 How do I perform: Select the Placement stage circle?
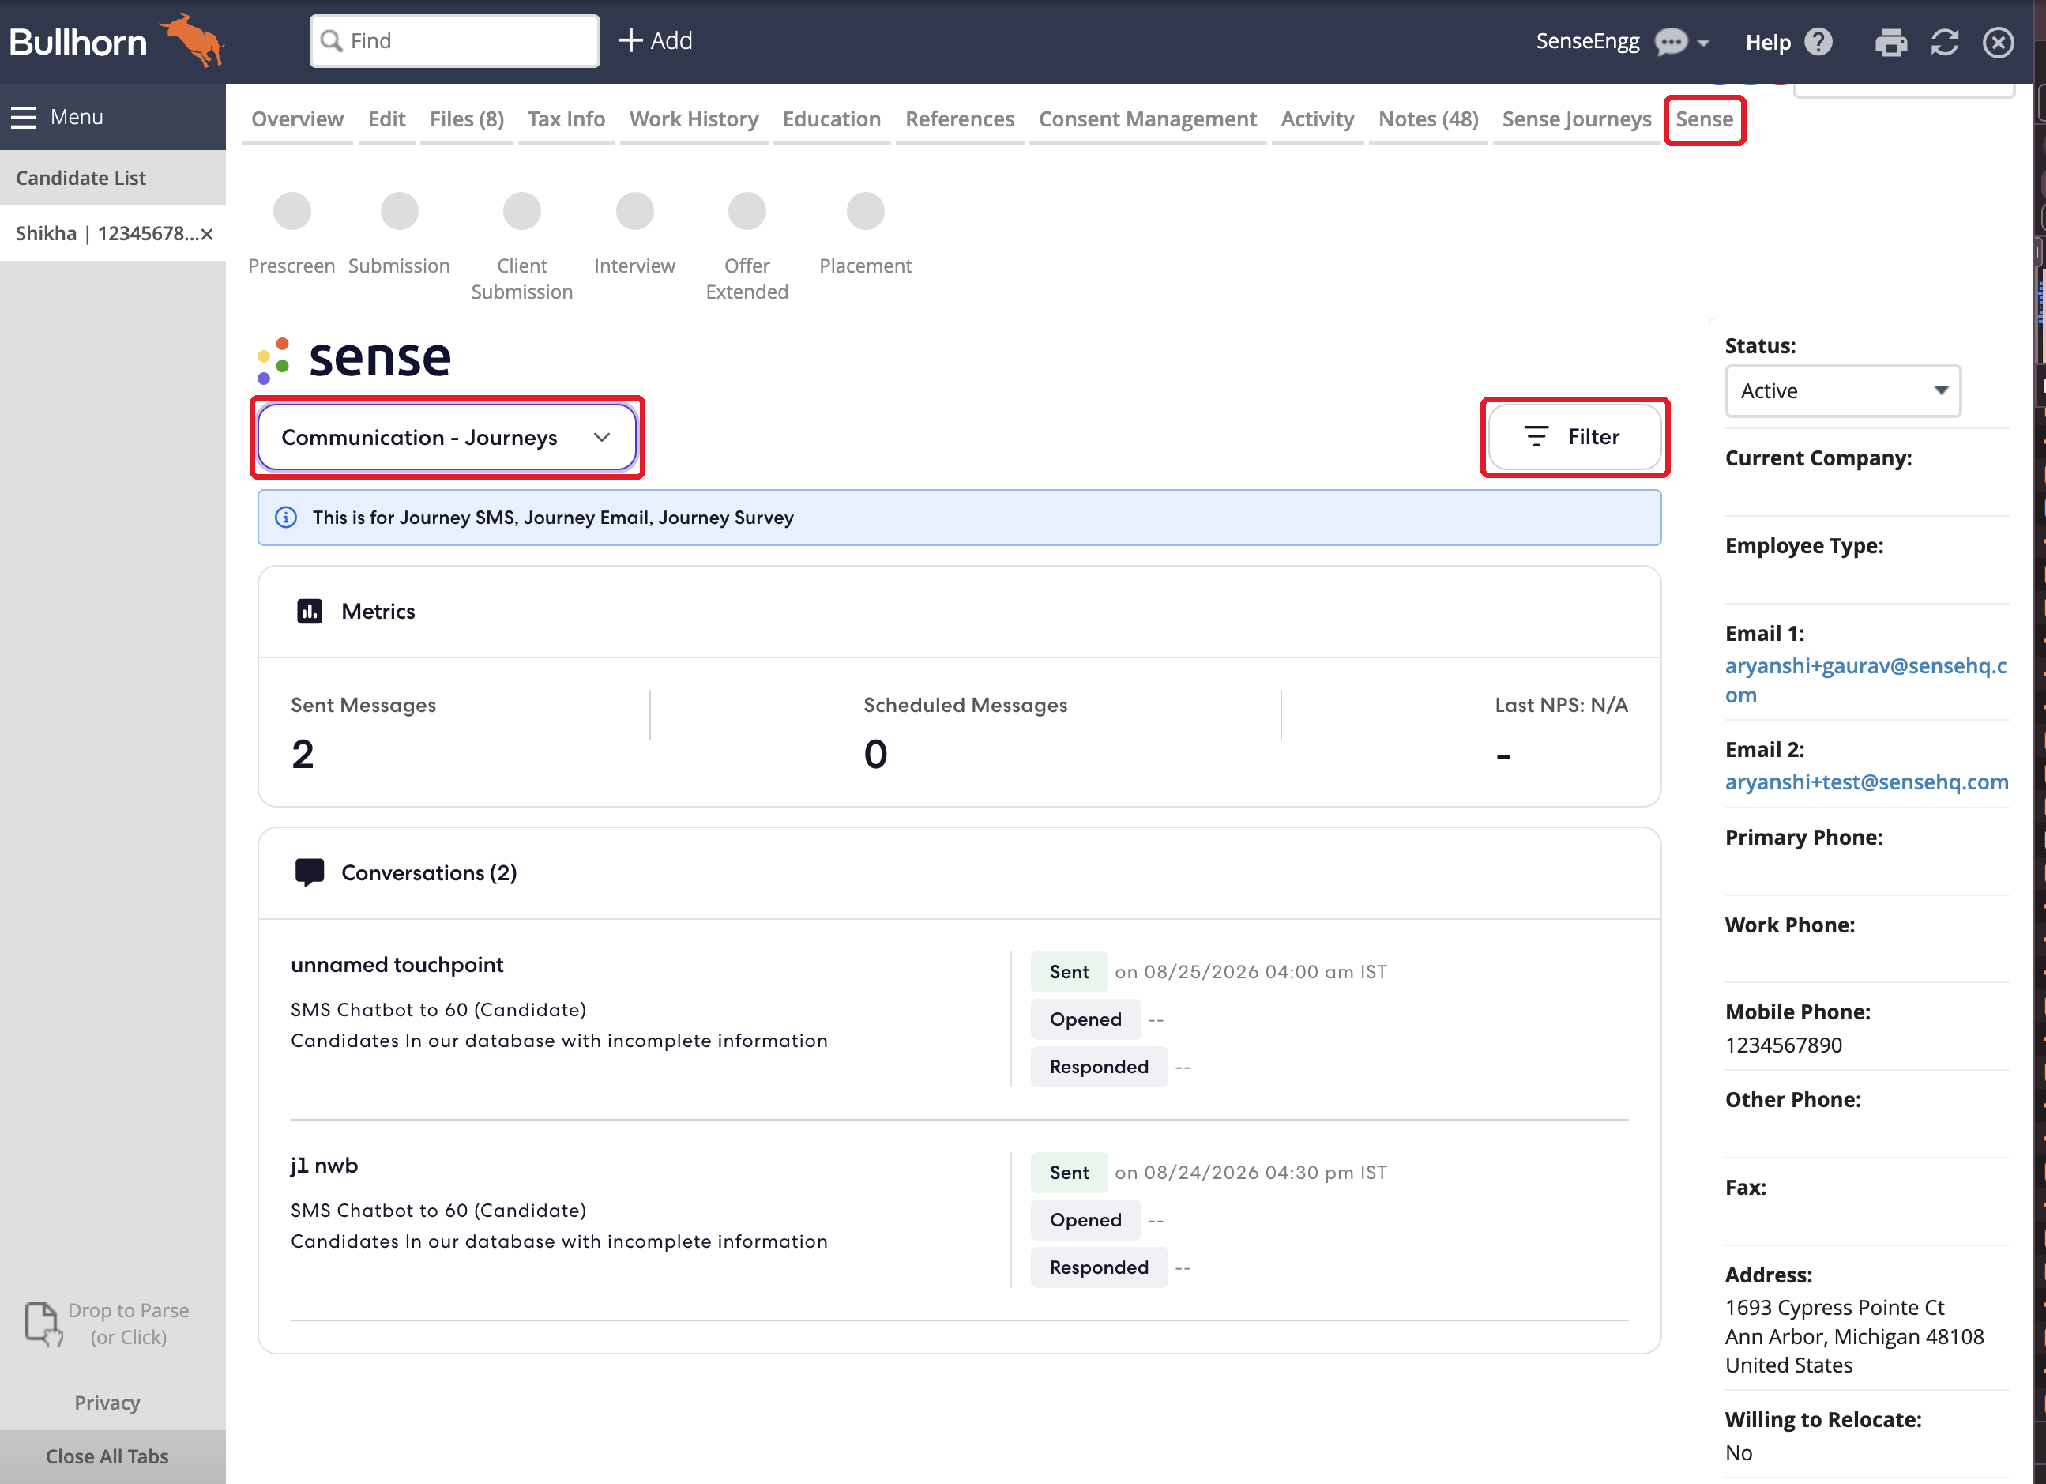[866, 211]
